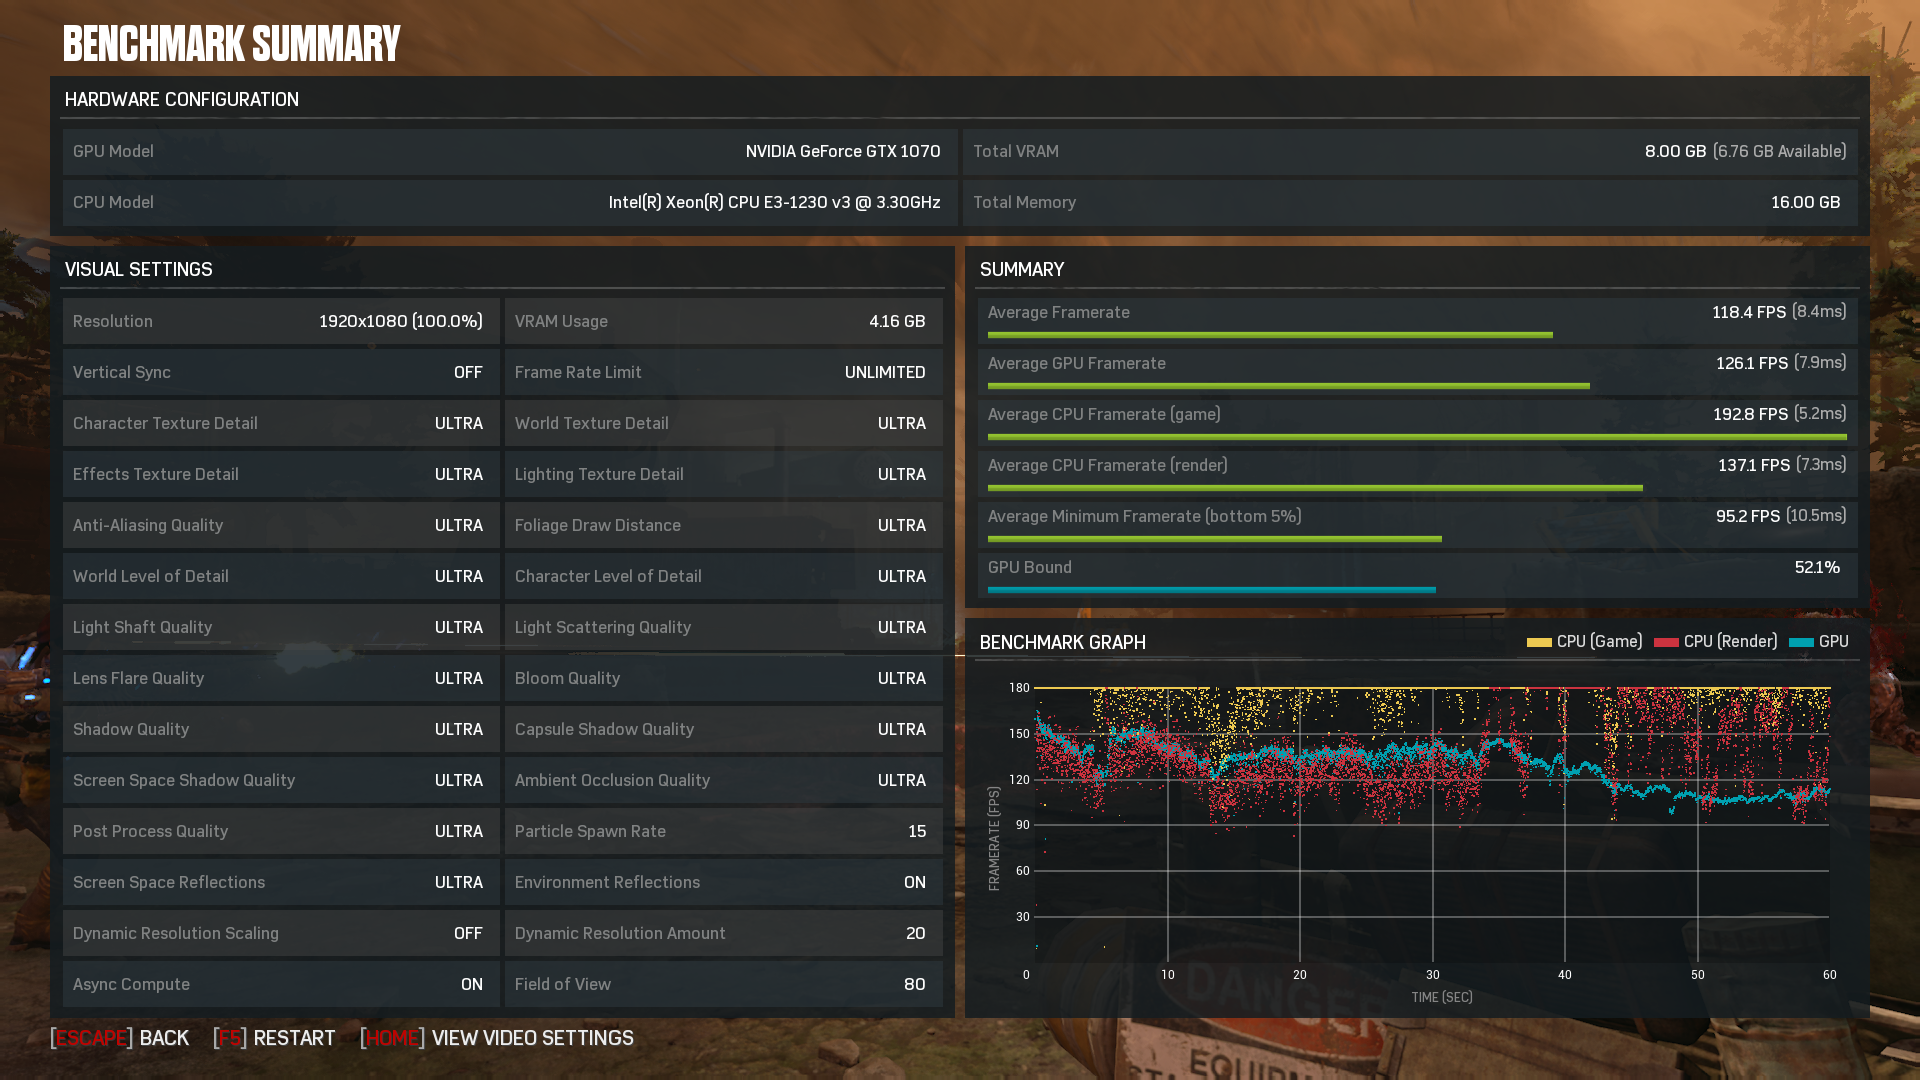Click the BENCHMARK GRAPH heading
The image size is (1920, 1080).
tap(1063, 643)
